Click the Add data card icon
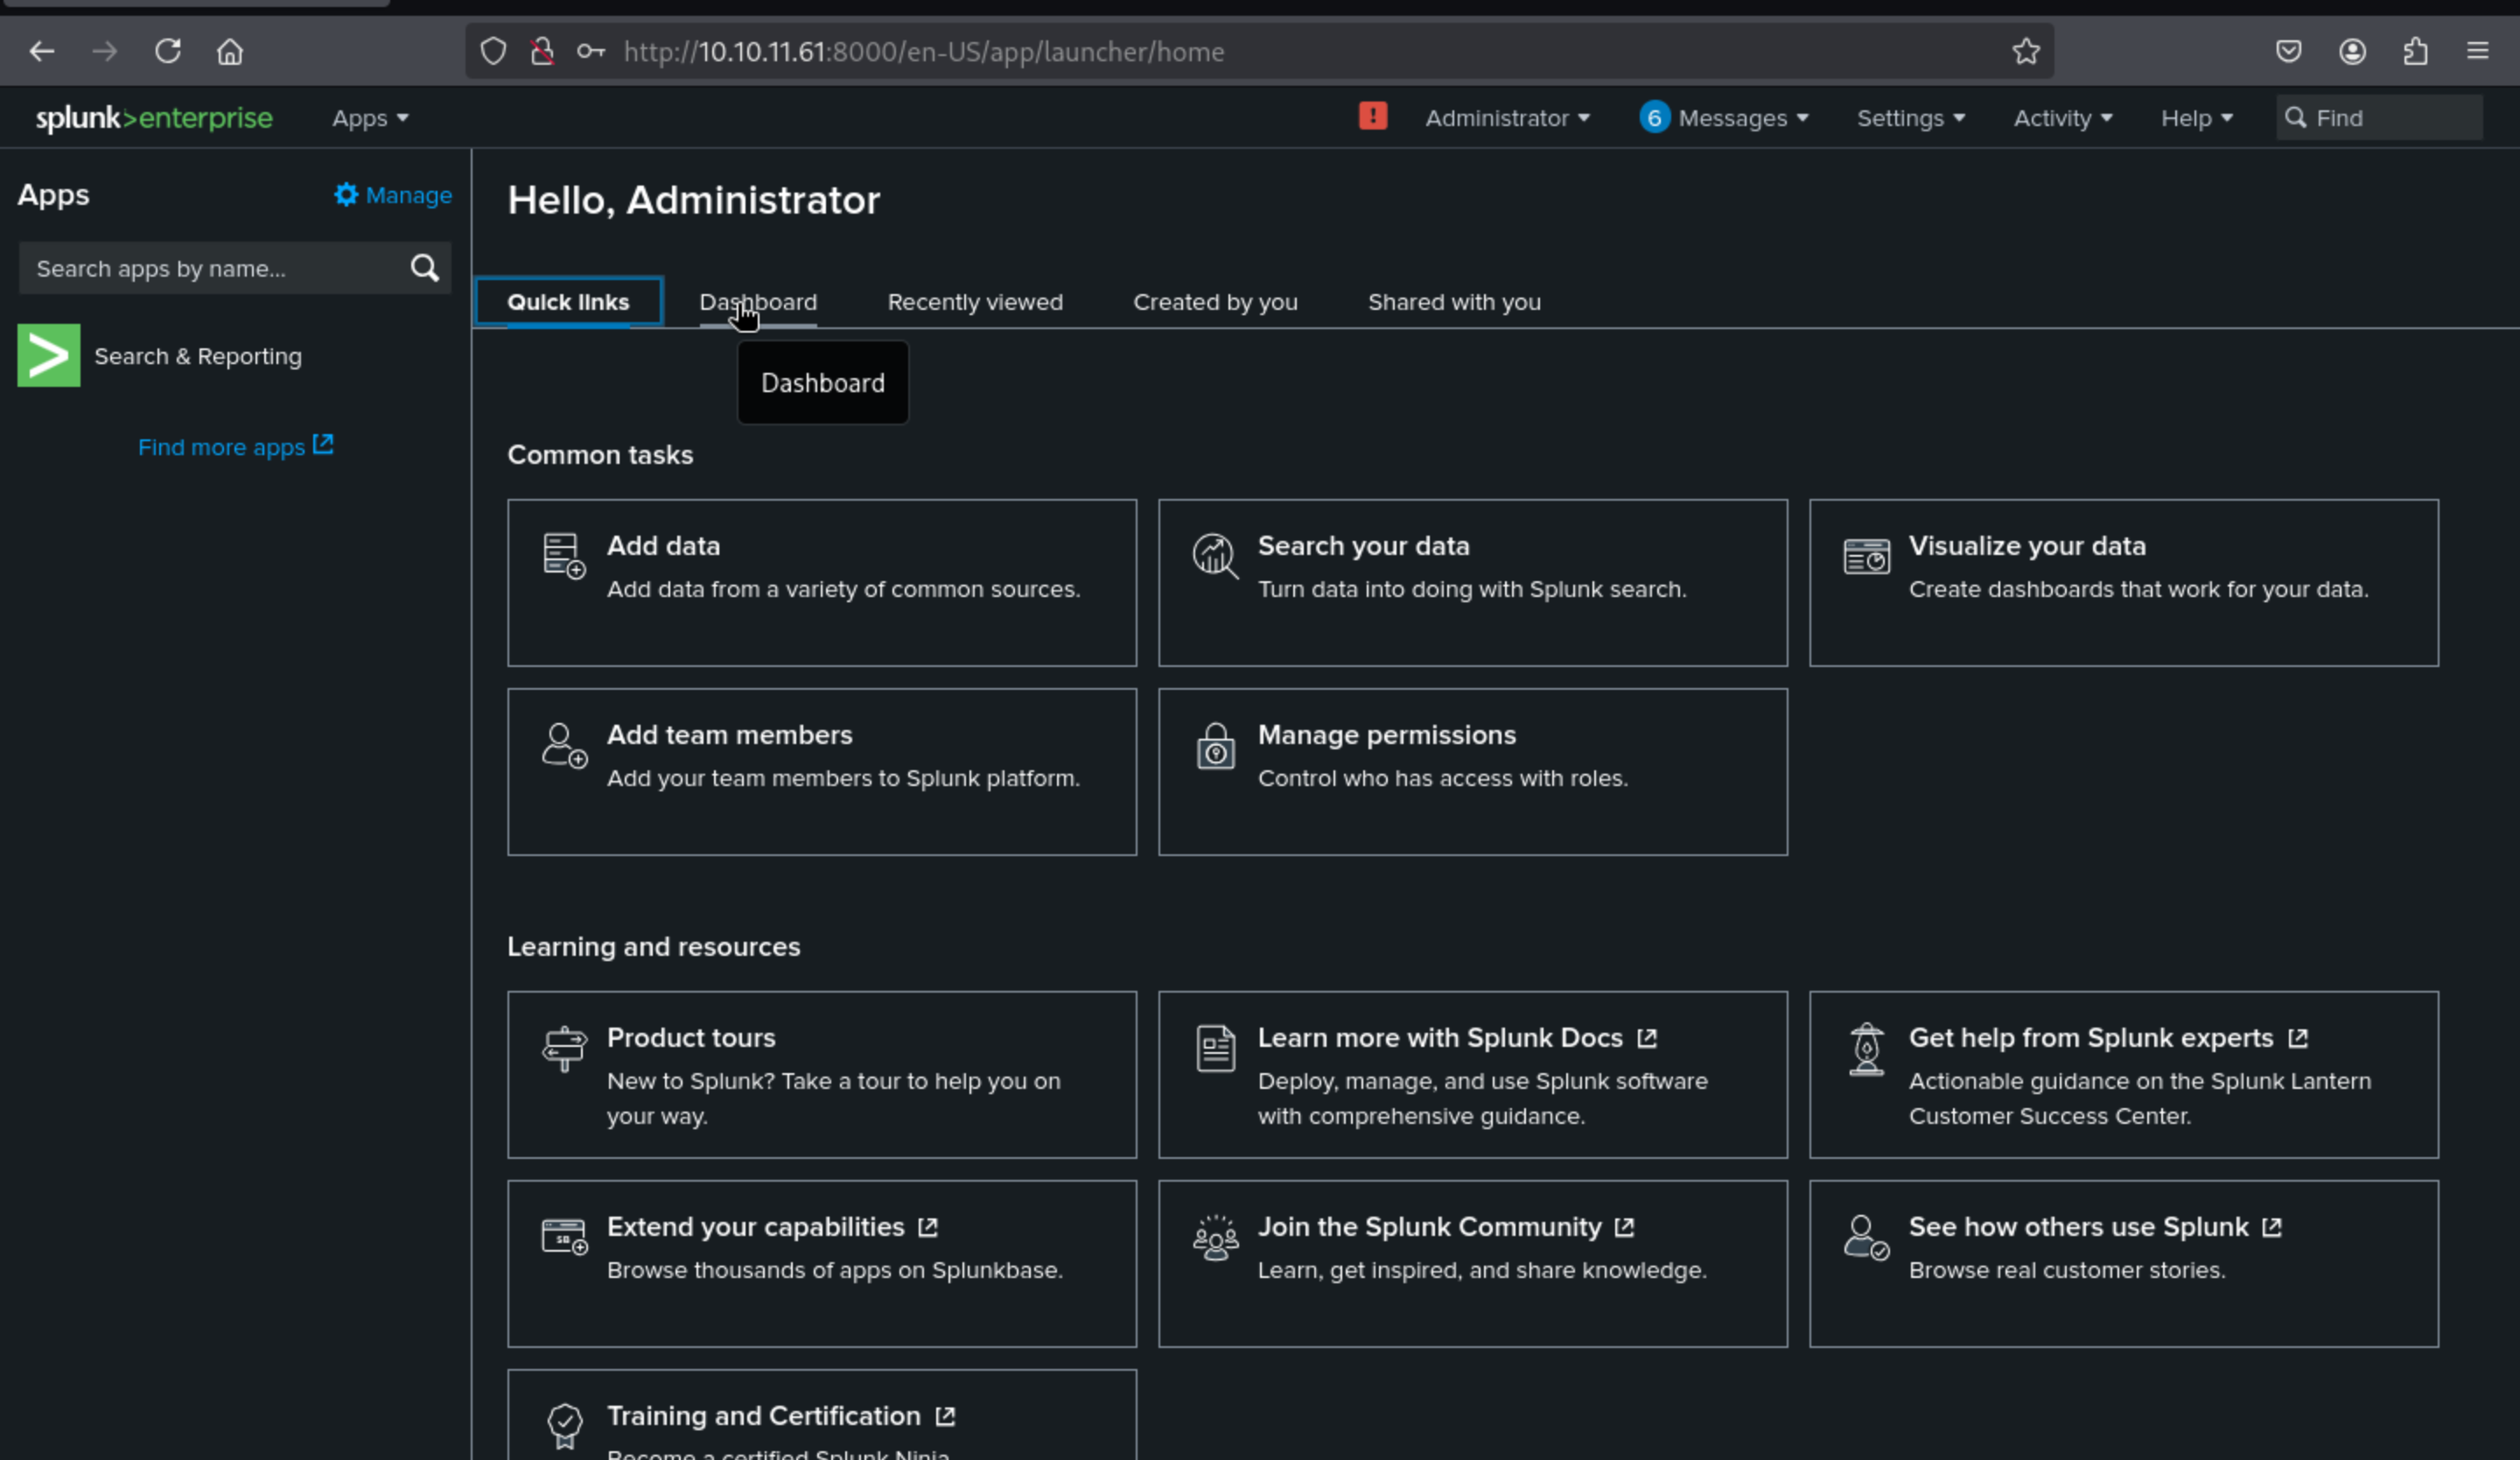This screenshot has width=2520, height=1460. (564, 555)
